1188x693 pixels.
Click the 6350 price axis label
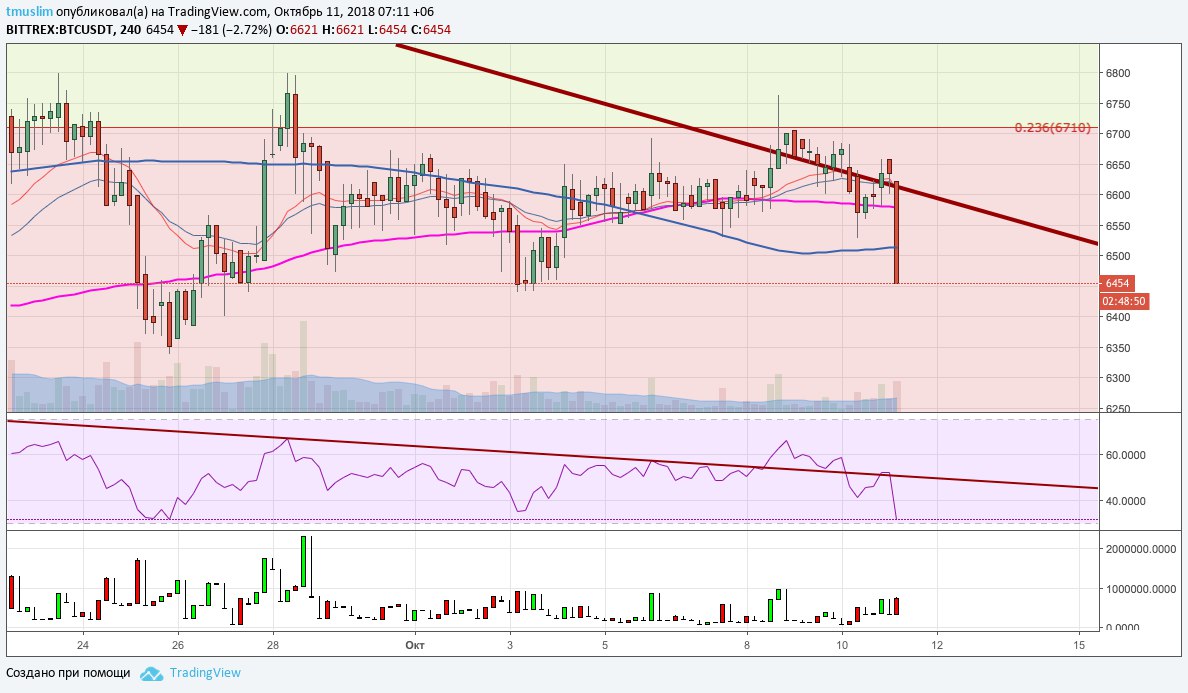click(1118, 348)
